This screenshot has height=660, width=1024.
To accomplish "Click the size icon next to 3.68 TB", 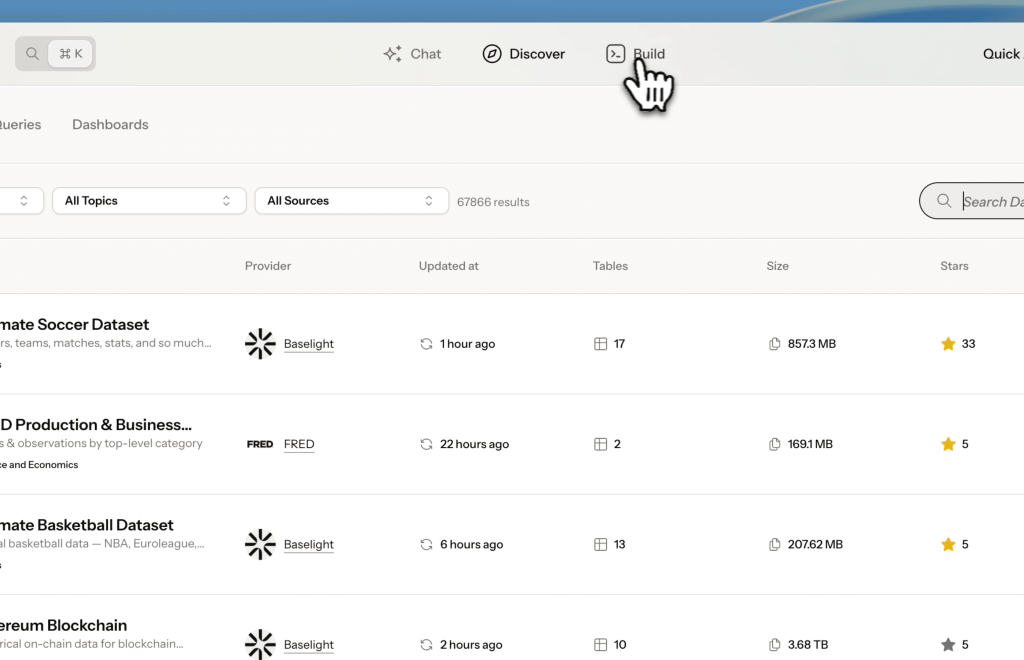I will (x=775, y=644).
